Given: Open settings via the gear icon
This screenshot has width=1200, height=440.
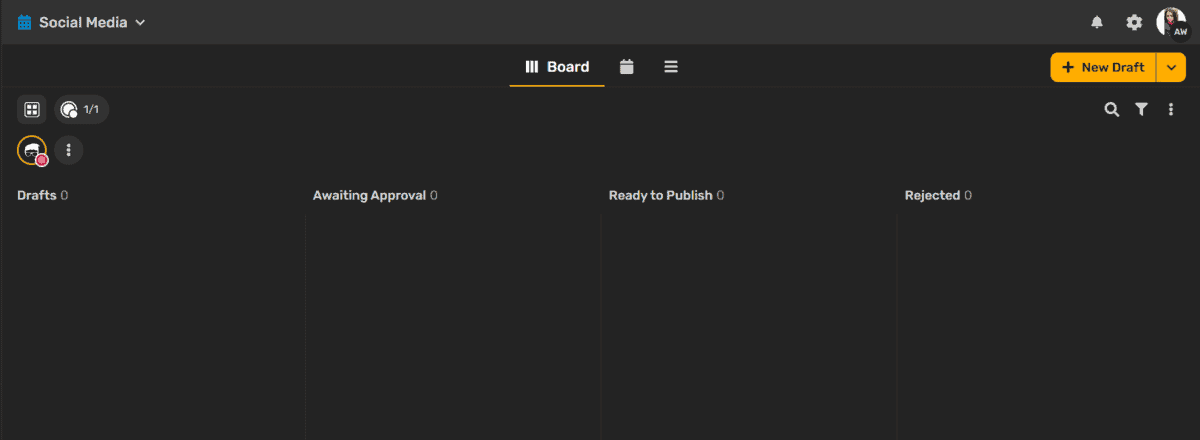Looking at the screenshot, I should pos(1134,22).
